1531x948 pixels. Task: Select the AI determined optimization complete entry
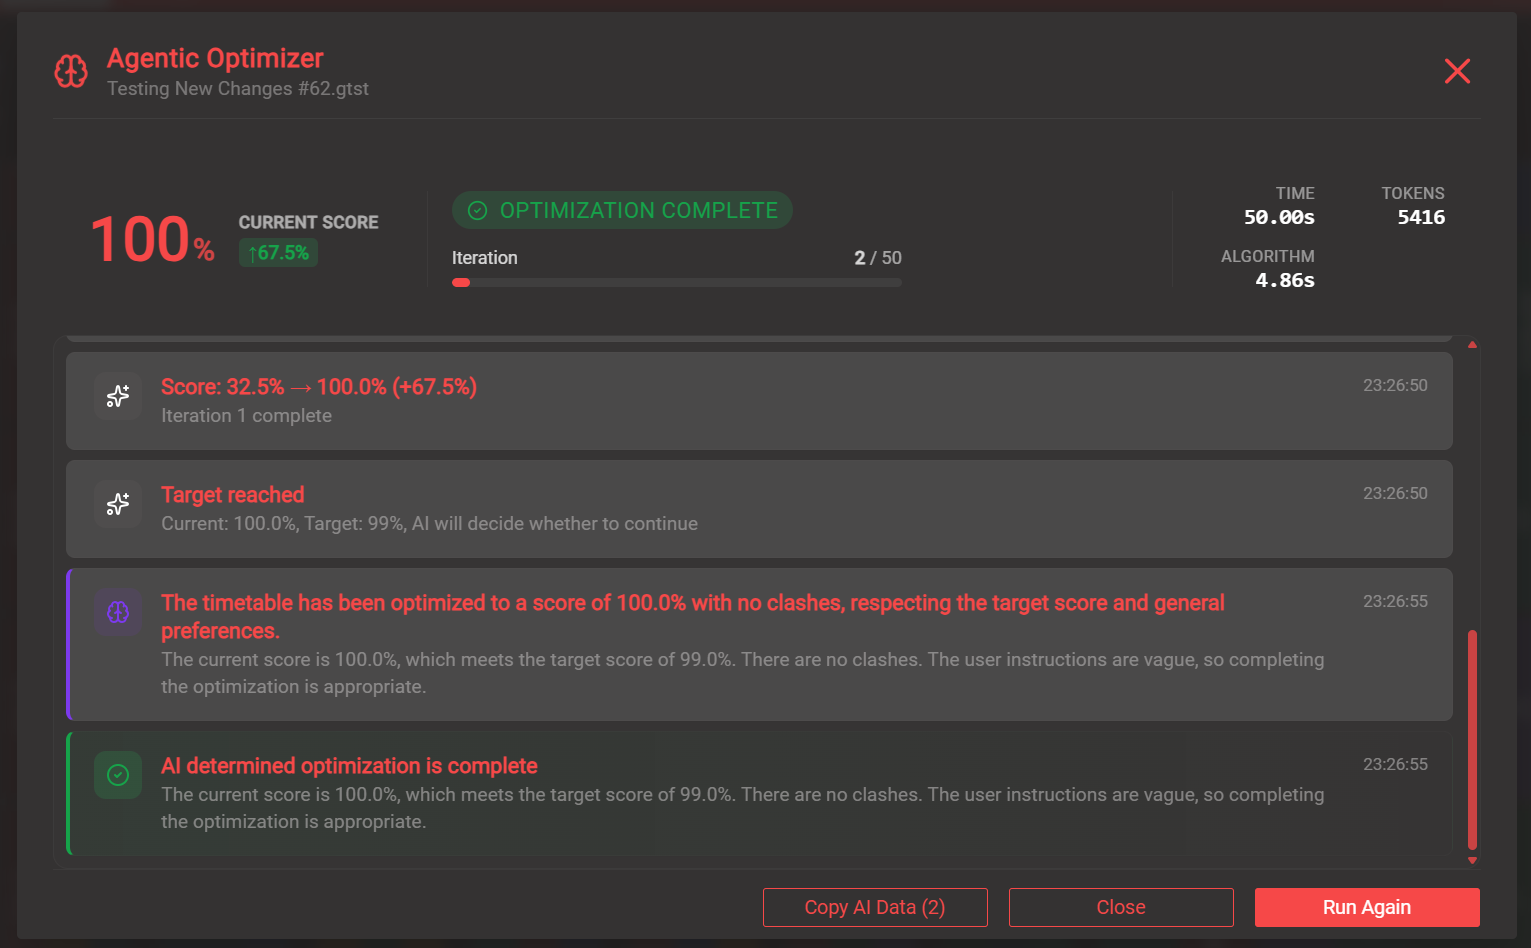coord(758,793)
